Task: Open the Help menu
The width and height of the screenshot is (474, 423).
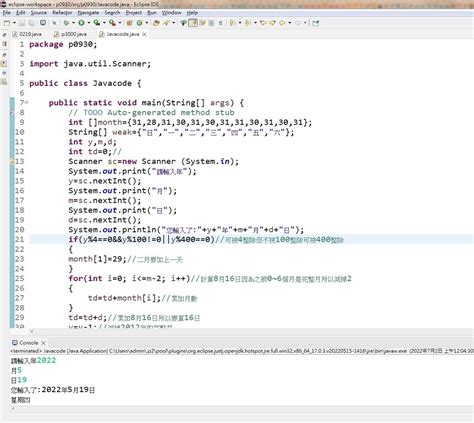Action: pyautogui.click(x=192, y=13)
